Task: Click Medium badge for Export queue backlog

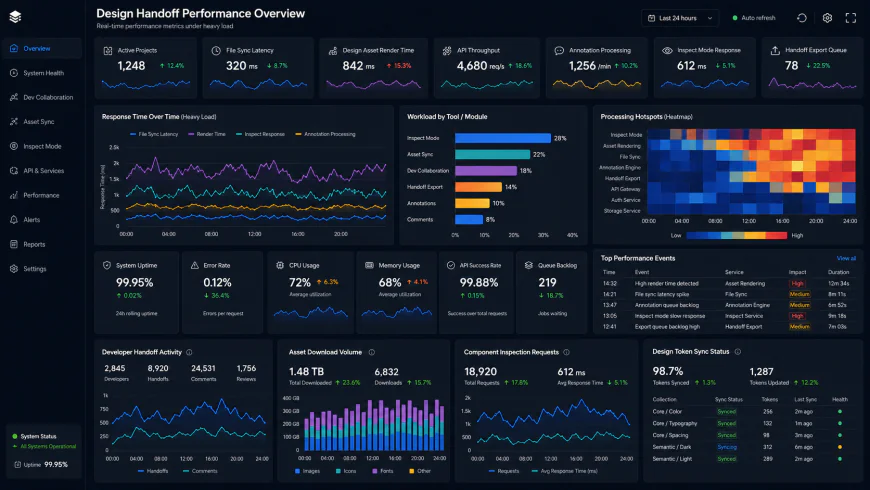Action: [x=800, y=327]
